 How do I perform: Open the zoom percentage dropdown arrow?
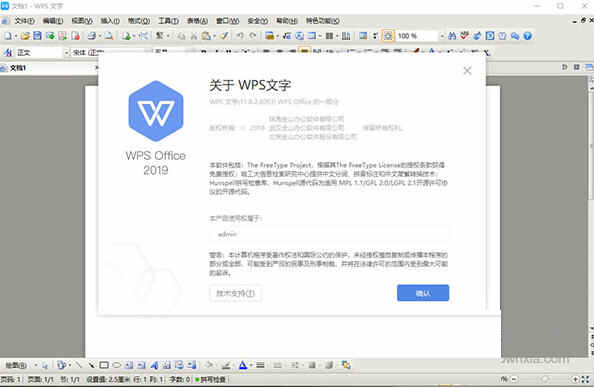point(442,36)
